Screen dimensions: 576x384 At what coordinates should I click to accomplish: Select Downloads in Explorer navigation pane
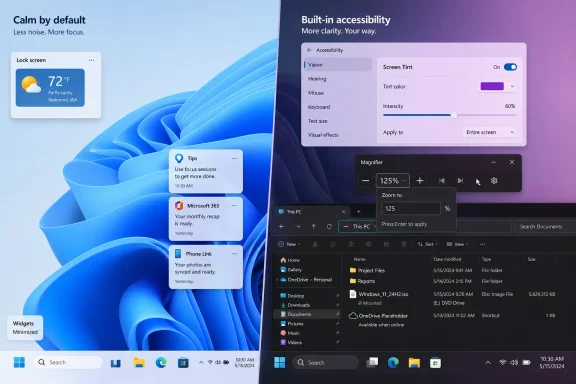295,305
